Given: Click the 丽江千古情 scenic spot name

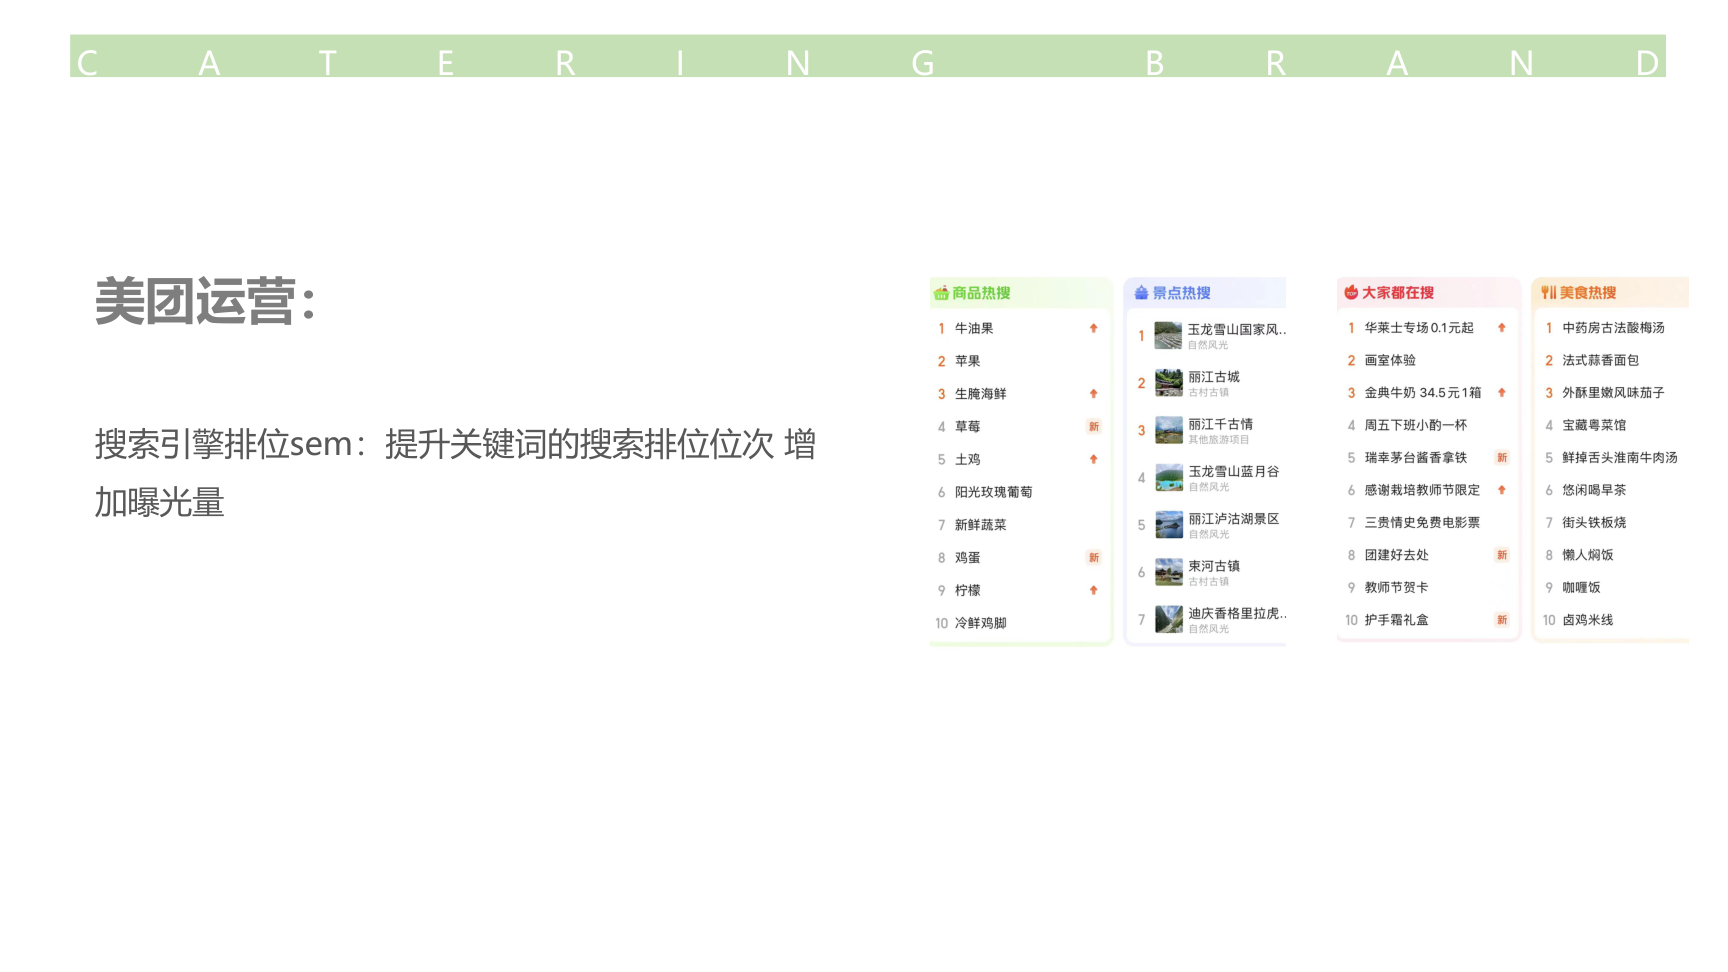Looking at the screenshot, I should pos(1220,424).
